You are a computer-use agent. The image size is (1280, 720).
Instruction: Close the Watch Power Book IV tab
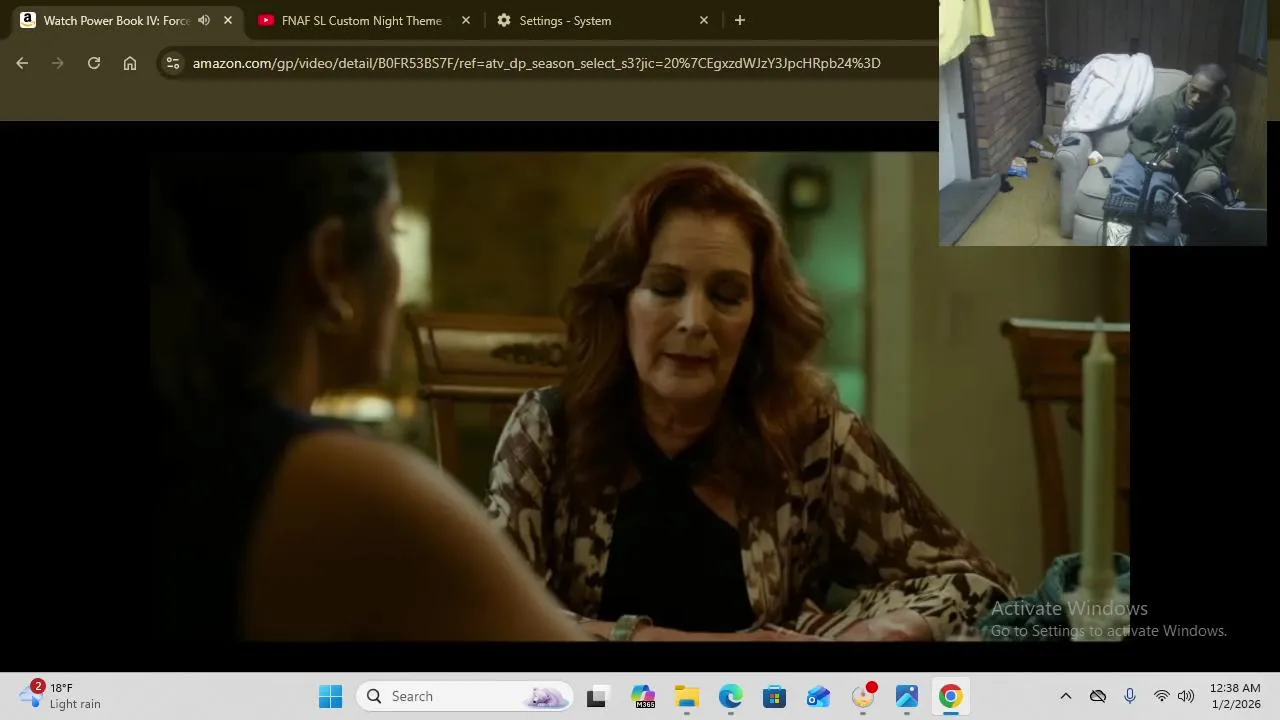click(228, 20)
